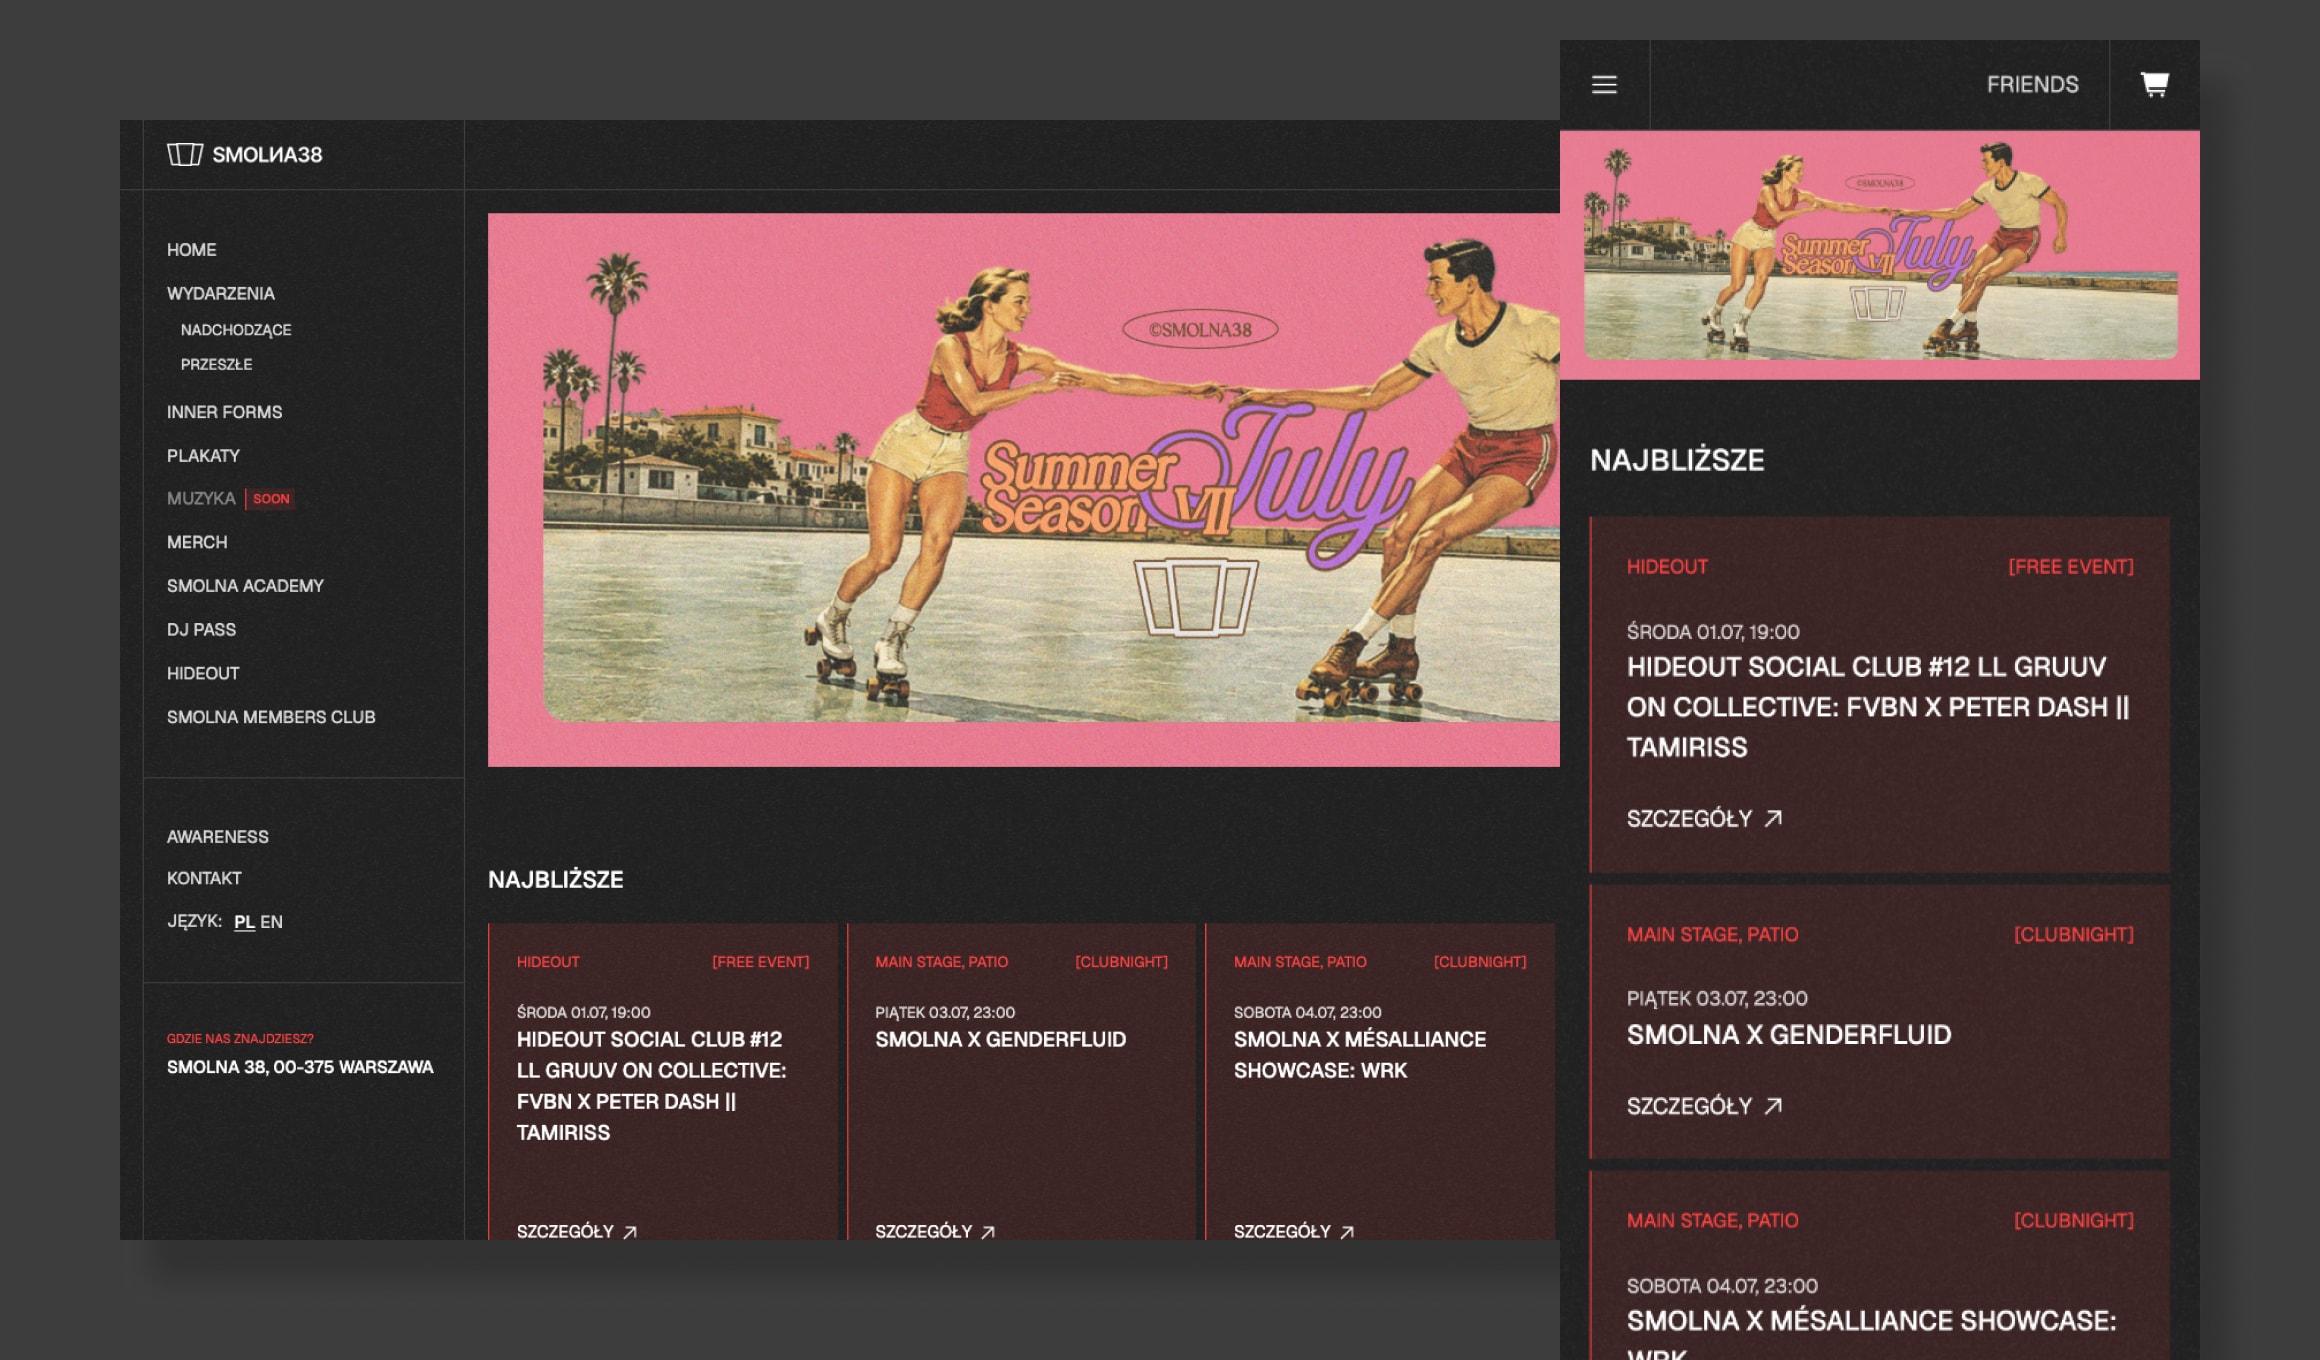
Task: Click [CLUBNIGHT] tag on desktop Genderfluid card
Action: tap(1121, 962)
